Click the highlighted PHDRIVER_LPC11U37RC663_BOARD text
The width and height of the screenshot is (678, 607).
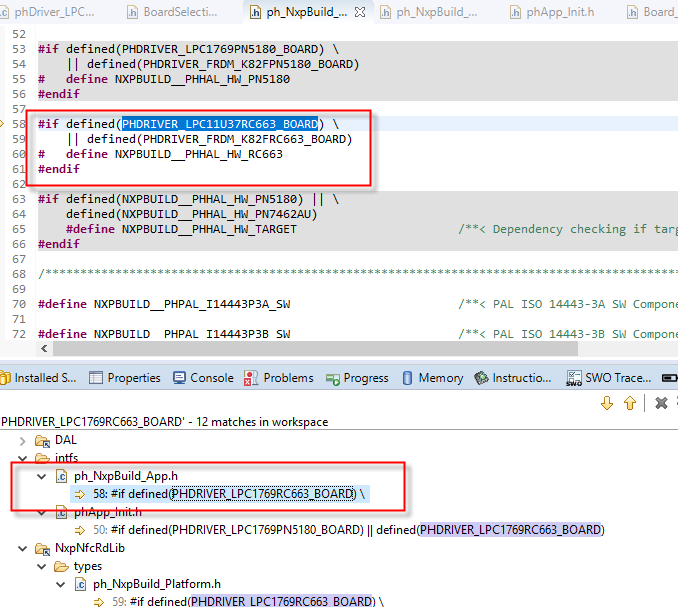220,124
